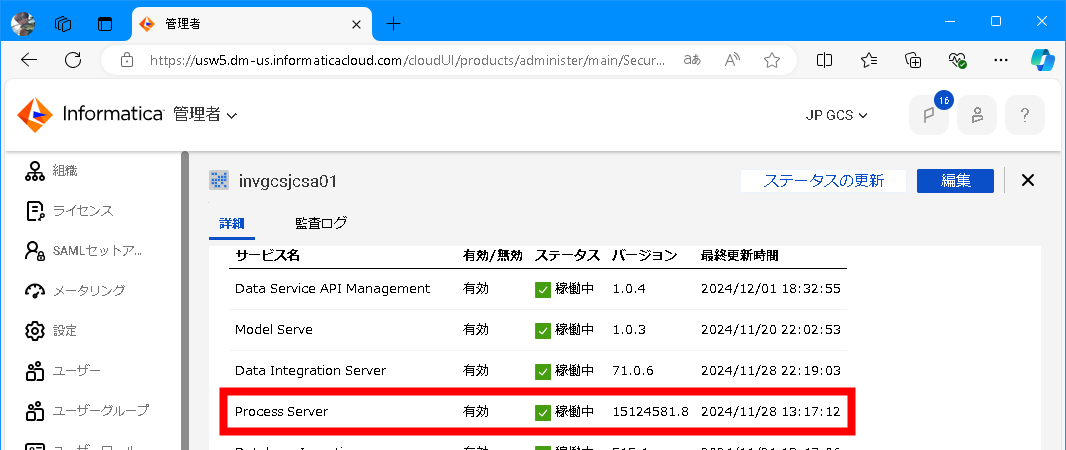The image size is (1066, 450).
Task: Click Process Server green status check
Action: pyautogui.click(x=543, y=412)
